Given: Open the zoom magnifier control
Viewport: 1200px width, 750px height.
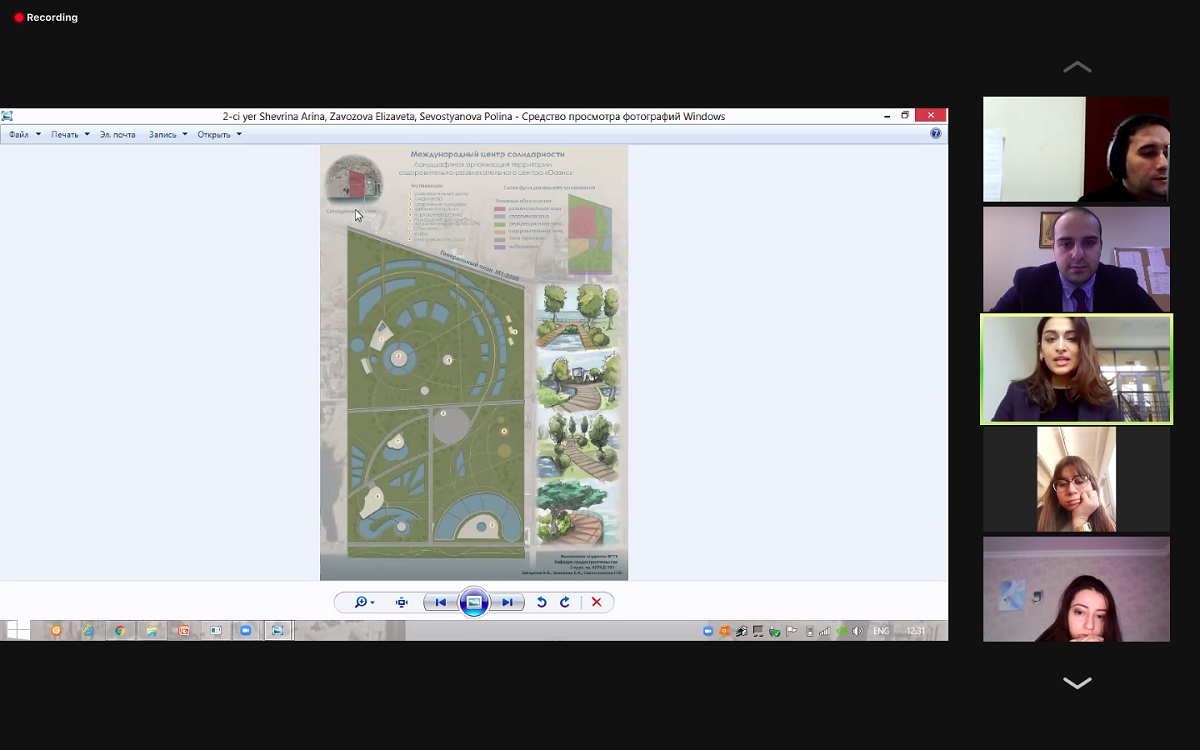Looking at the screenshot, I should tap(362, 602).
